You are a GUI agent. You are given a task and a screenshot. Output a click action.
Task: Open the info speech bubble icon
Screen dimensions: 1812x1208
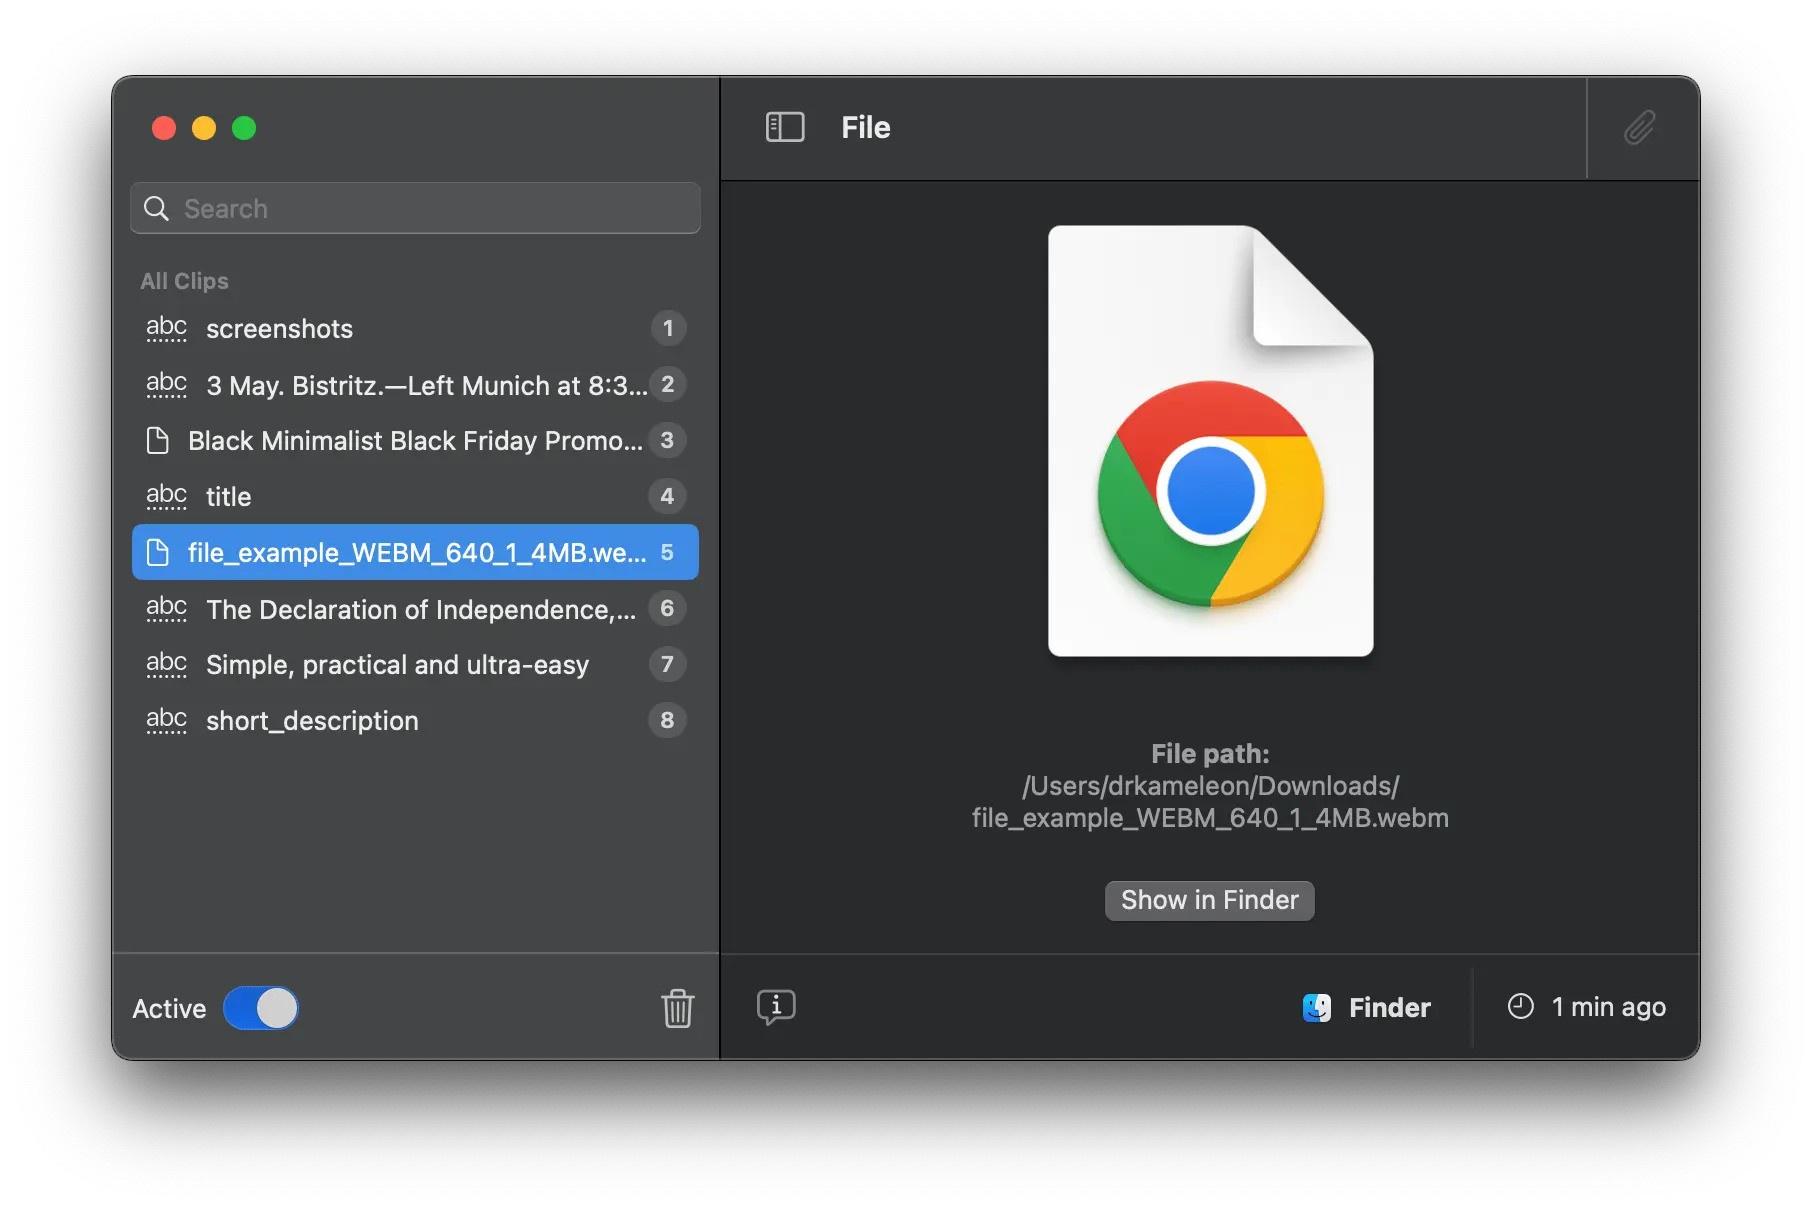coord(776,1006)
